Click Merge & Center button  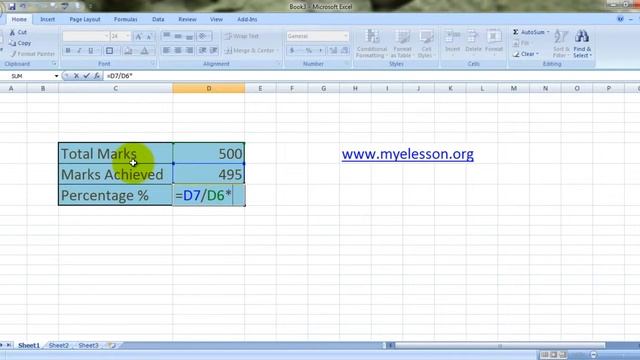click(252, 51)
